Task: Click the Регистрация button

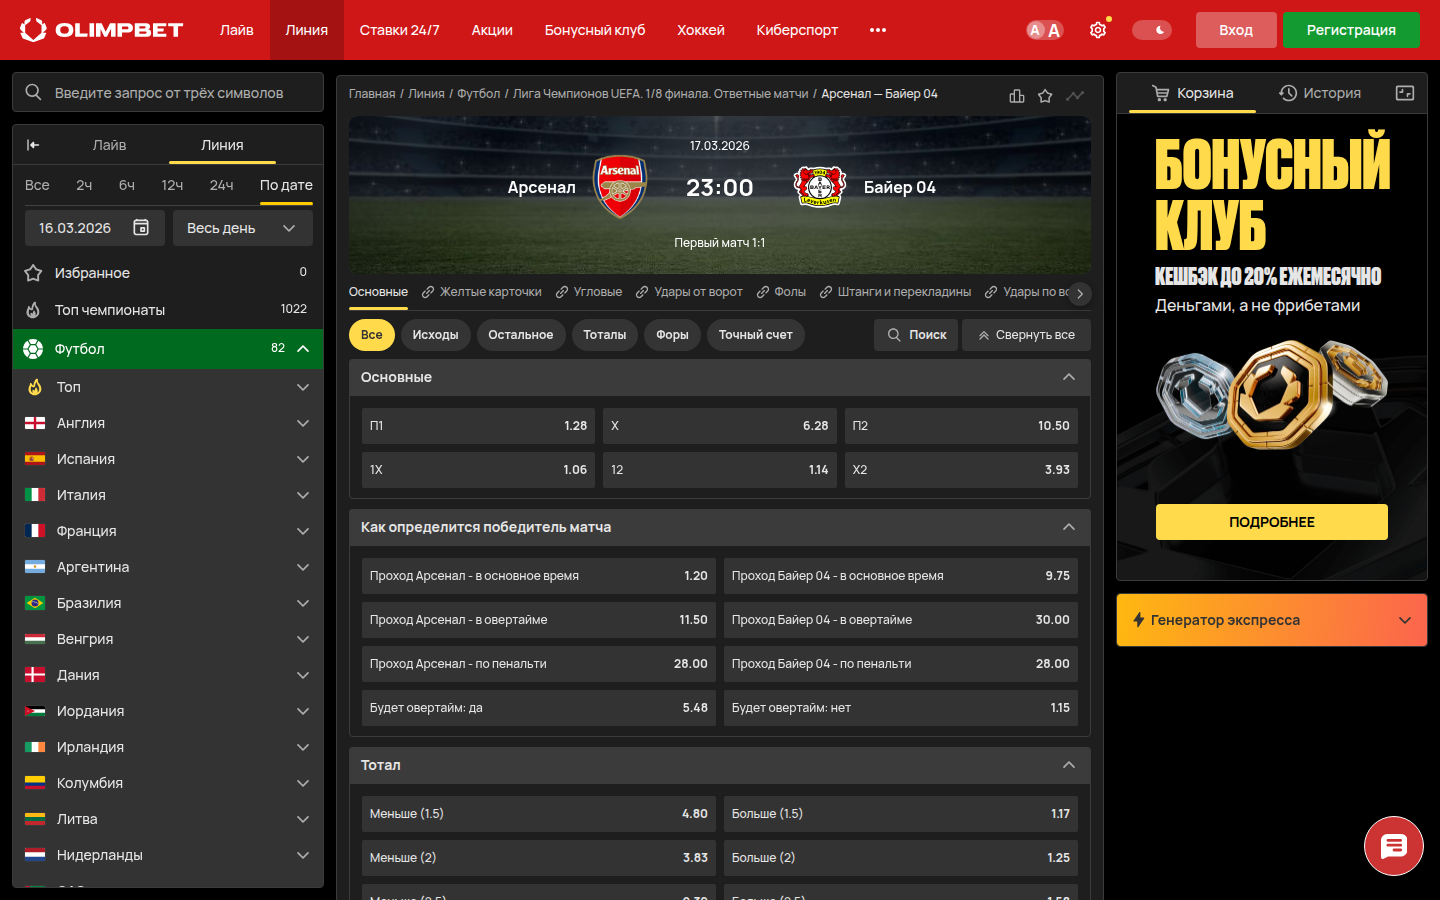Action: [x=1351, y=30]
